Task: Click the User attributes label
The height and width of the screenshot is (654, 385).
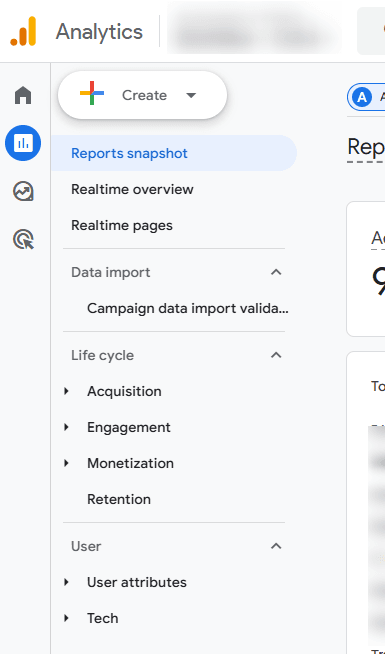Action: 137,582
